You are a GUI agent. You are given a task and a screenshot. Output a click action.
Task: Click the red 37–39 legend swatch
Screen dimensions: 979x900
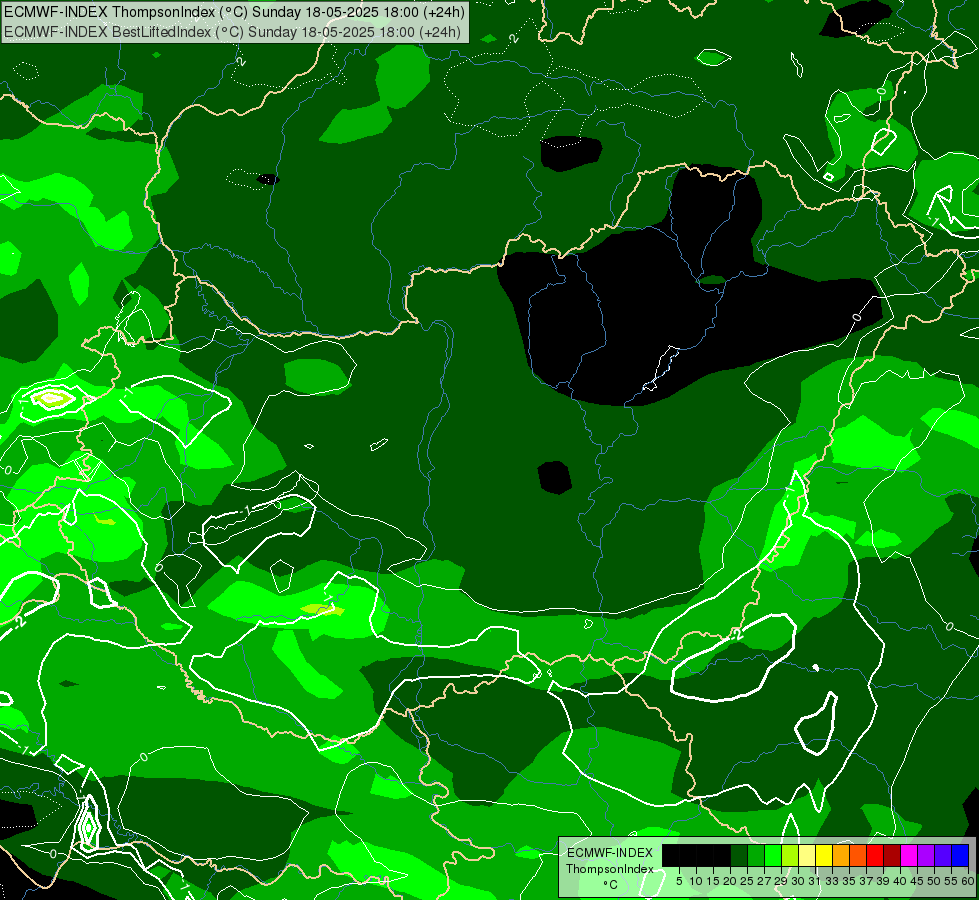(x=875, y=856)
